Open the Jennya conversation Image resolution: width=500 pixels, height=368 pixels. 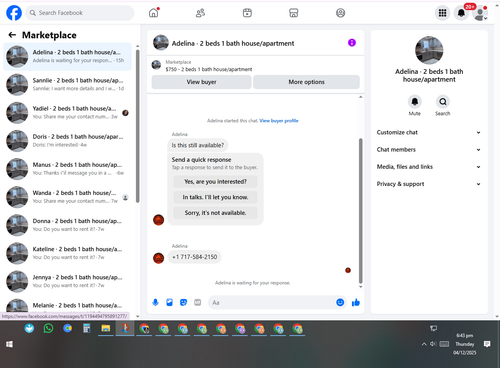coord(67,281)
